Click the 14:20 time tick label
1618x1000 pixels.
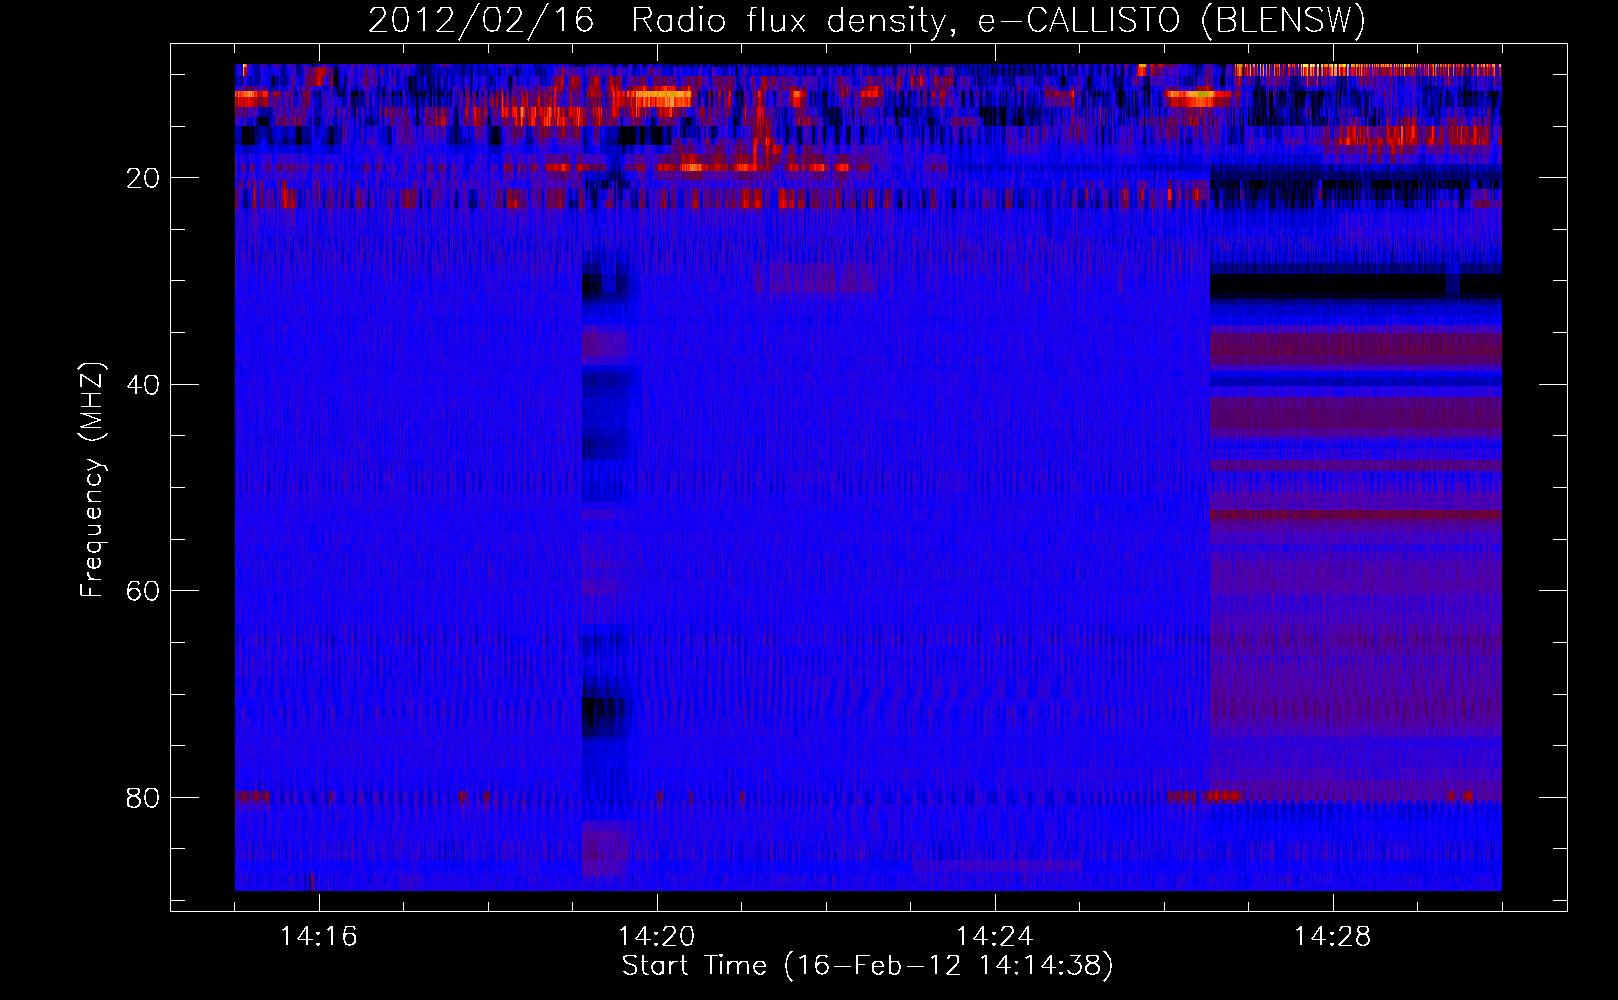click(656, 937)
